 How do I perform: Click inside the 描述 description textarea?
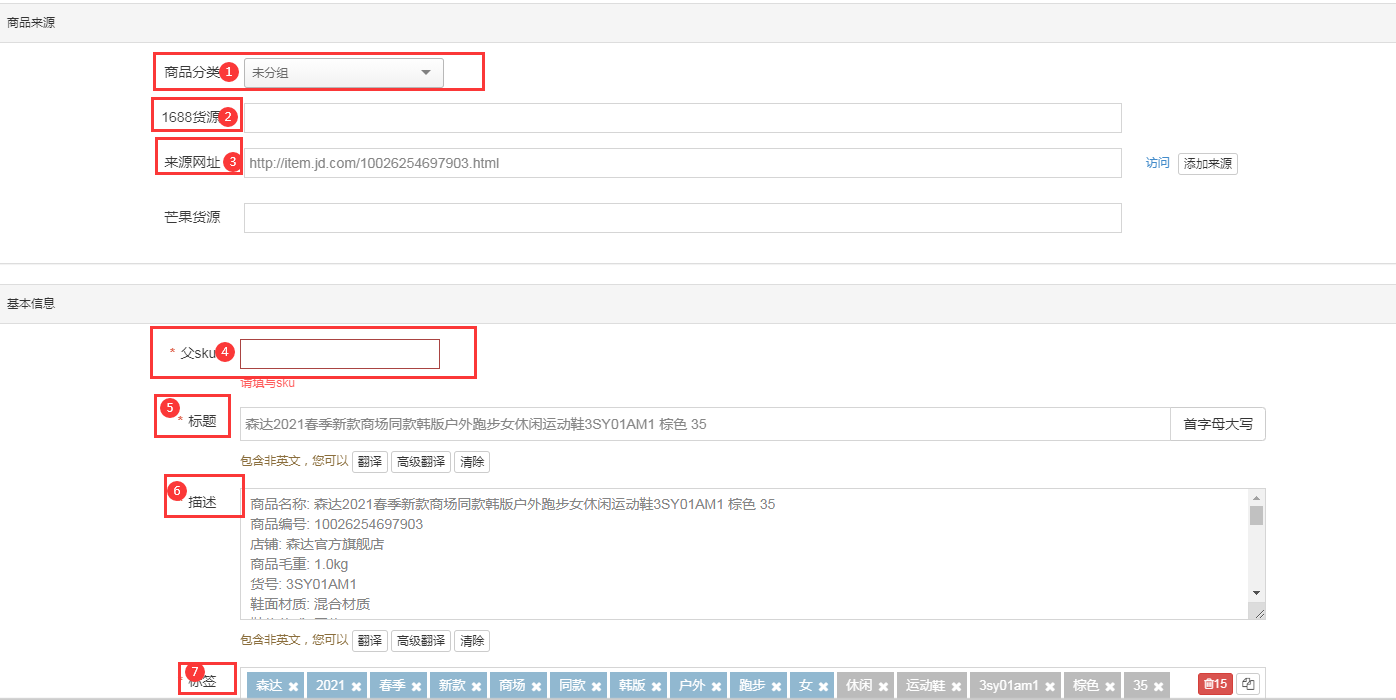coord(745,554)
